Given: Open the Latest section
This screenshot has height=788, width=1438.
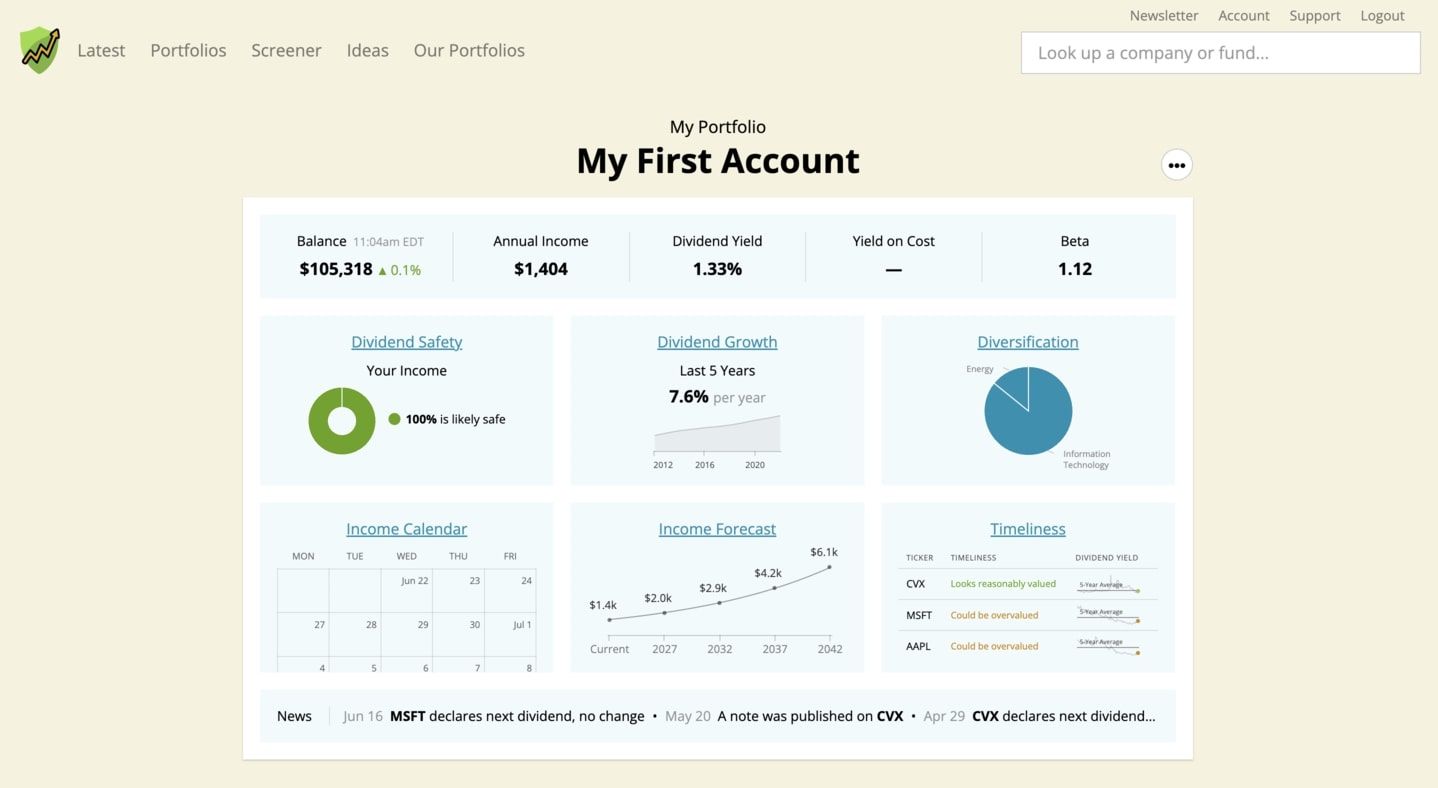Looking at the screenshot, I should [101, 49].
